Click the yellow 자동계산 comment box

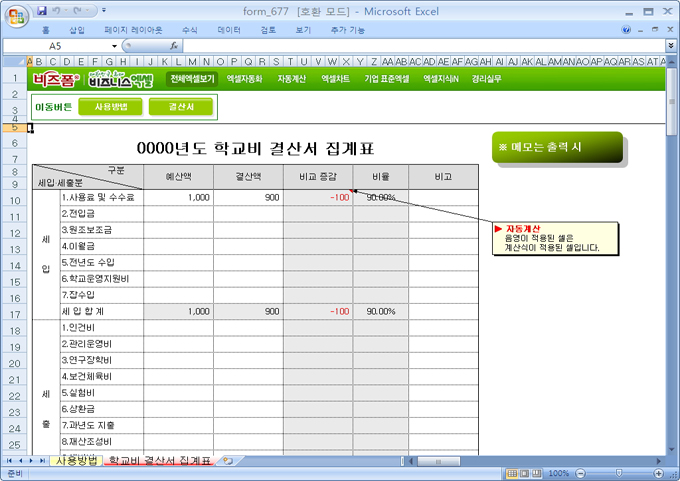[x=555, y=239]
